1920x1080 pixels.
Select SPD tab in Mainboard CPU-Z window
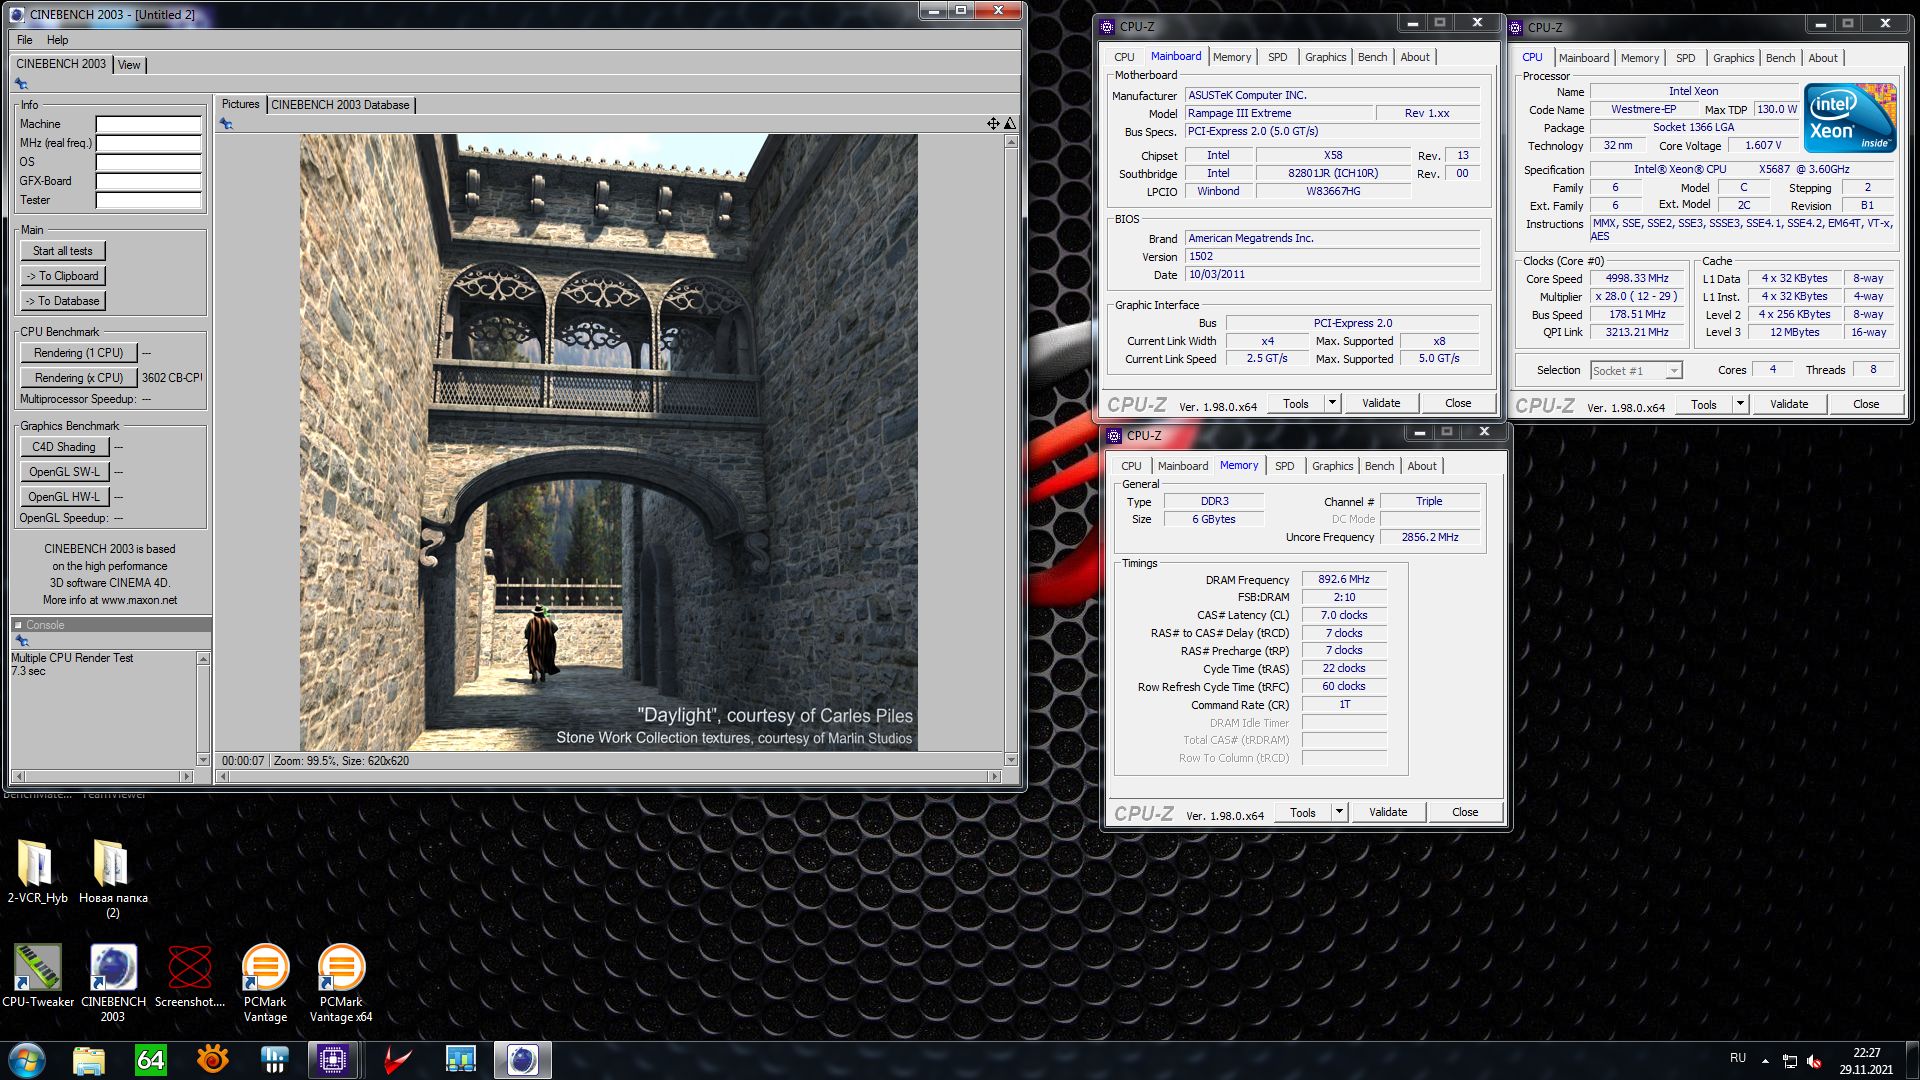point(1278,57)
